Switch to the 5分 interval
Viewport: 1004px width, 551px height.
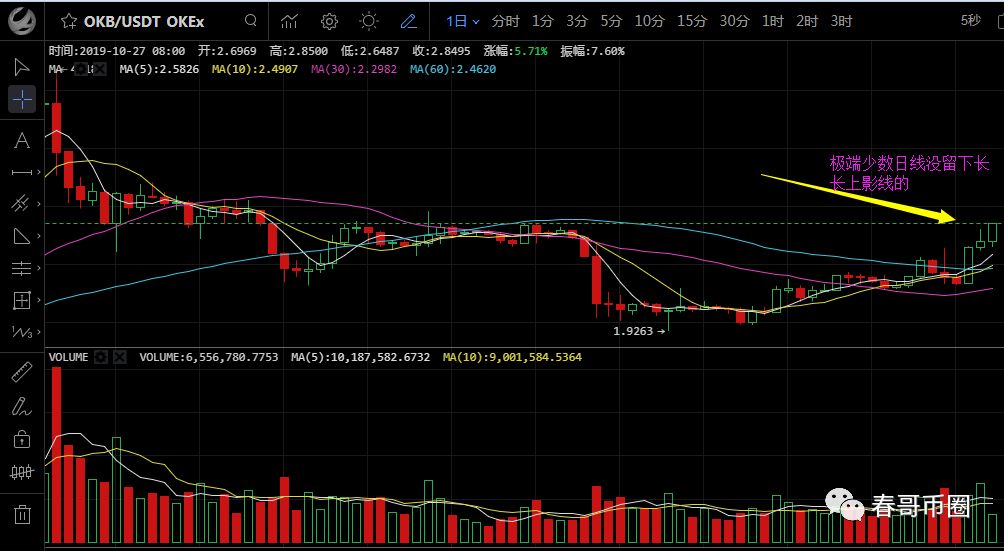pyautogui.click(x=611, y=21)
